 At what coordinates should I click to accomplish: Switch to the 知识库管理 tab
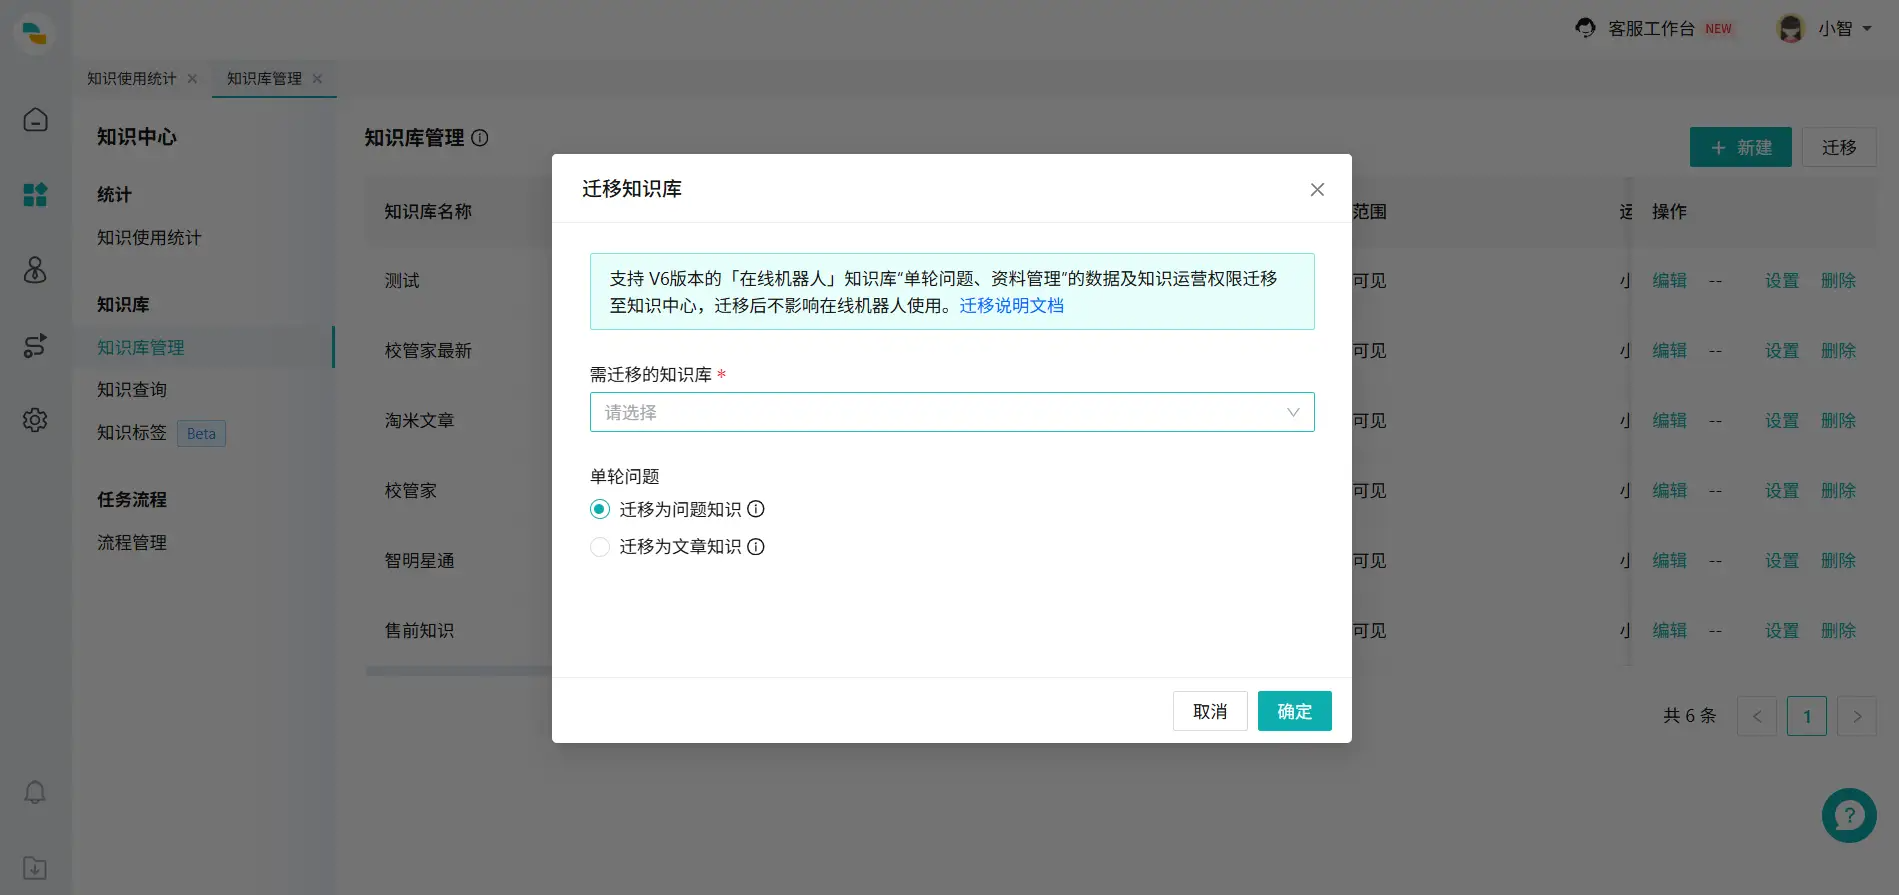pos(264,78)
